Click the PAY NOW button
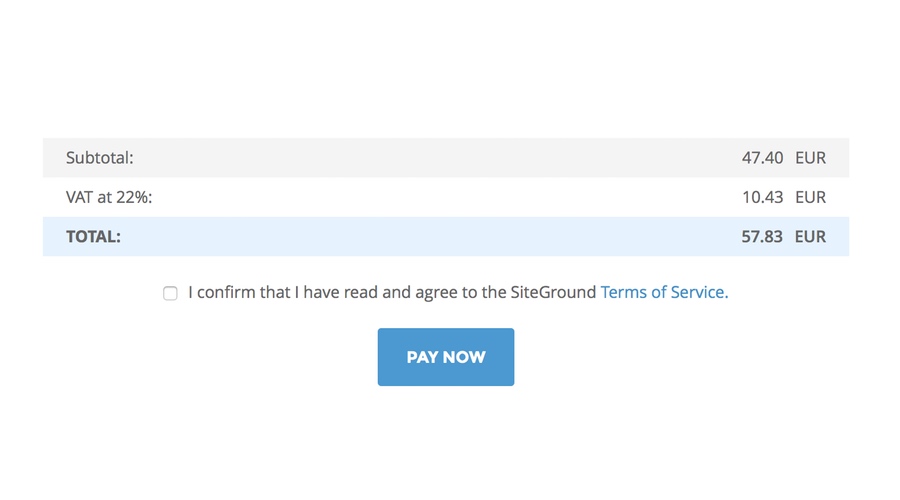Viewport: 900px width, 500px height. [x=446, y=357]
